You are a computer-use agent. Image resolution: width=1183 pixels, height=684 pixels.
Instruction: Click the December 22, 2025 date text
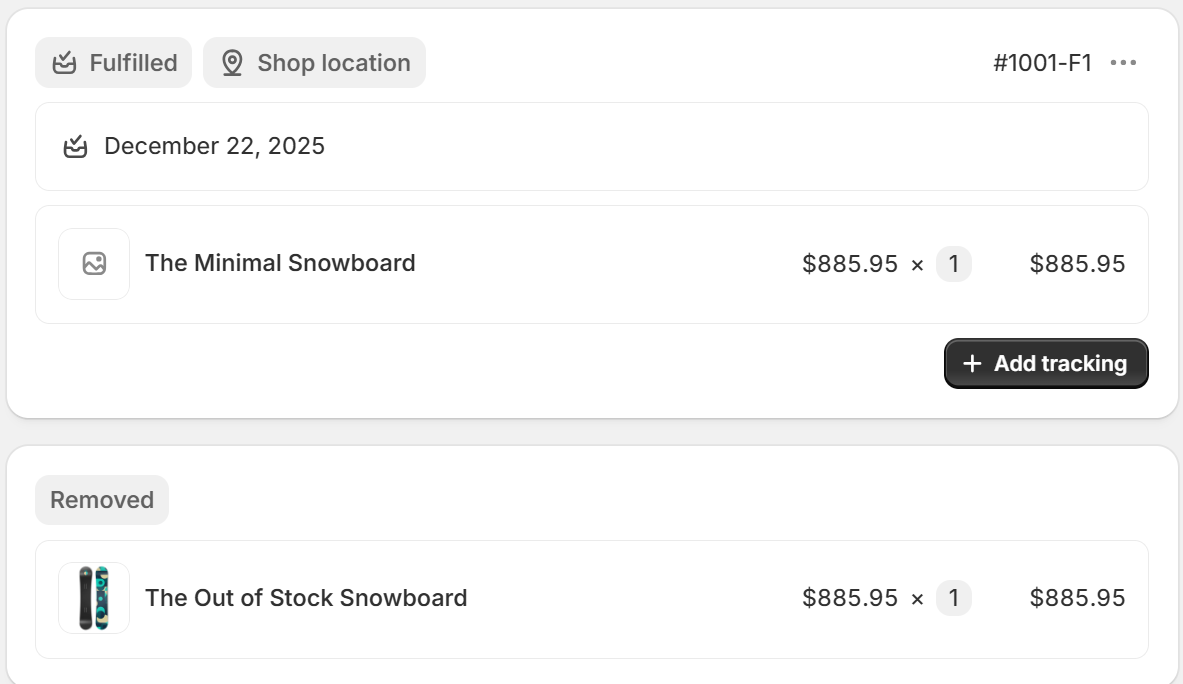[214, 146]
